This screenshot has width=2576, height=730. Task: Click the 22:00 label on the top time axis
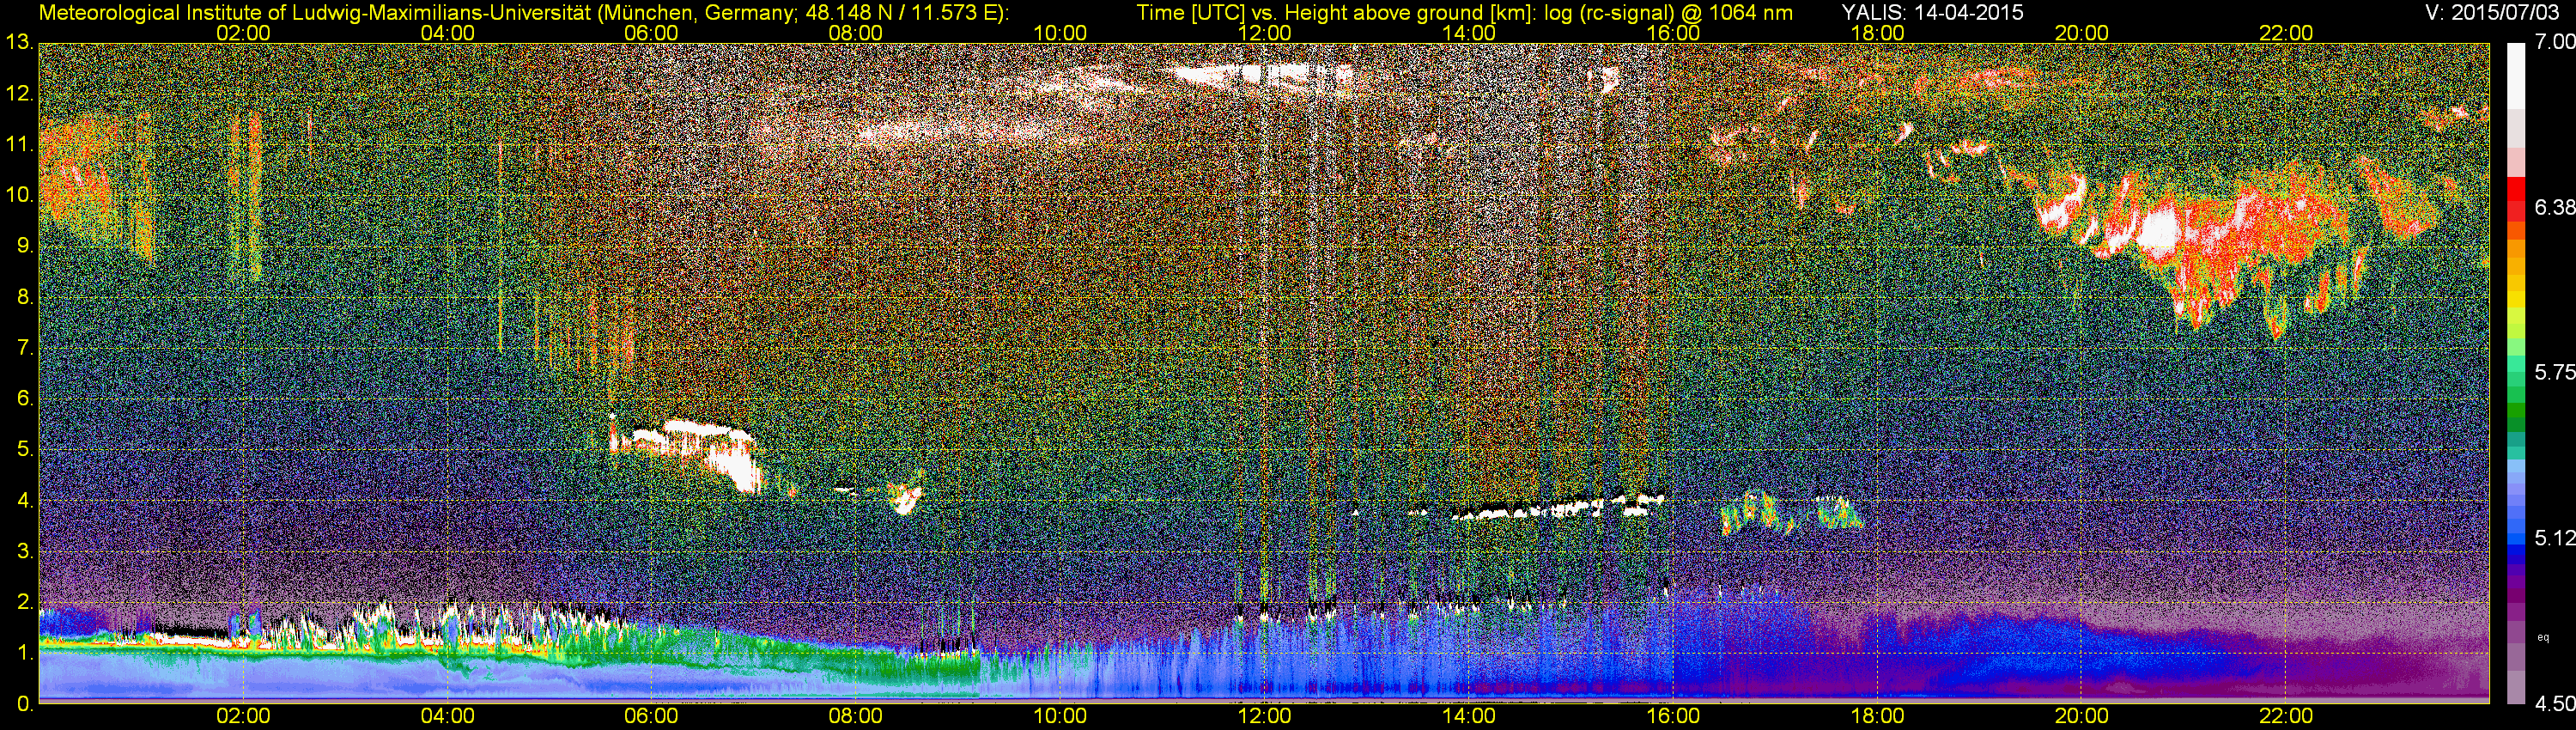(x=2286, y=33)
